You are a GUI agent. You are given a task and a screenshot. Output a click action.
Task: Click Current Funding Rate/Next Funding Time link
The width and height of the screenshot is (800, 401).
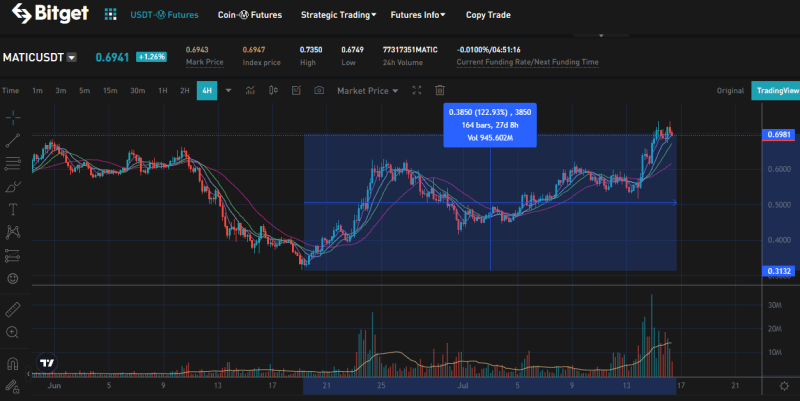(528, 62)
